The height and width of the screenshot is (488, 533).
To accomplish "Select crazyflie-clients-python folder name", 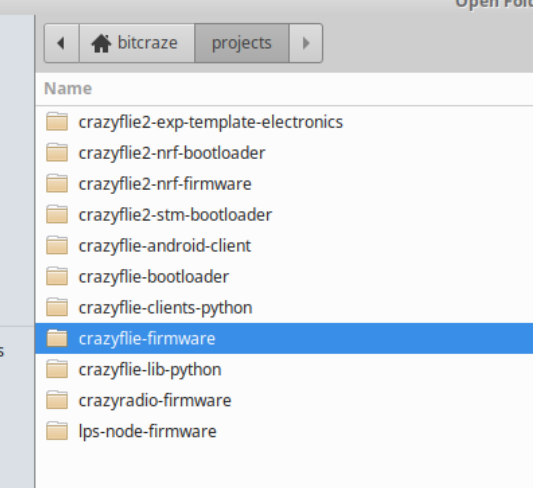I will 165,308.
